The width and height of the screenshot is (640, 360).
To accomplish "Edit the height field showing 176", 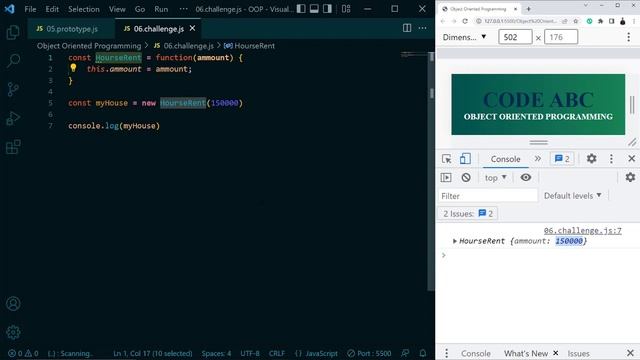I will coord(561,37).
